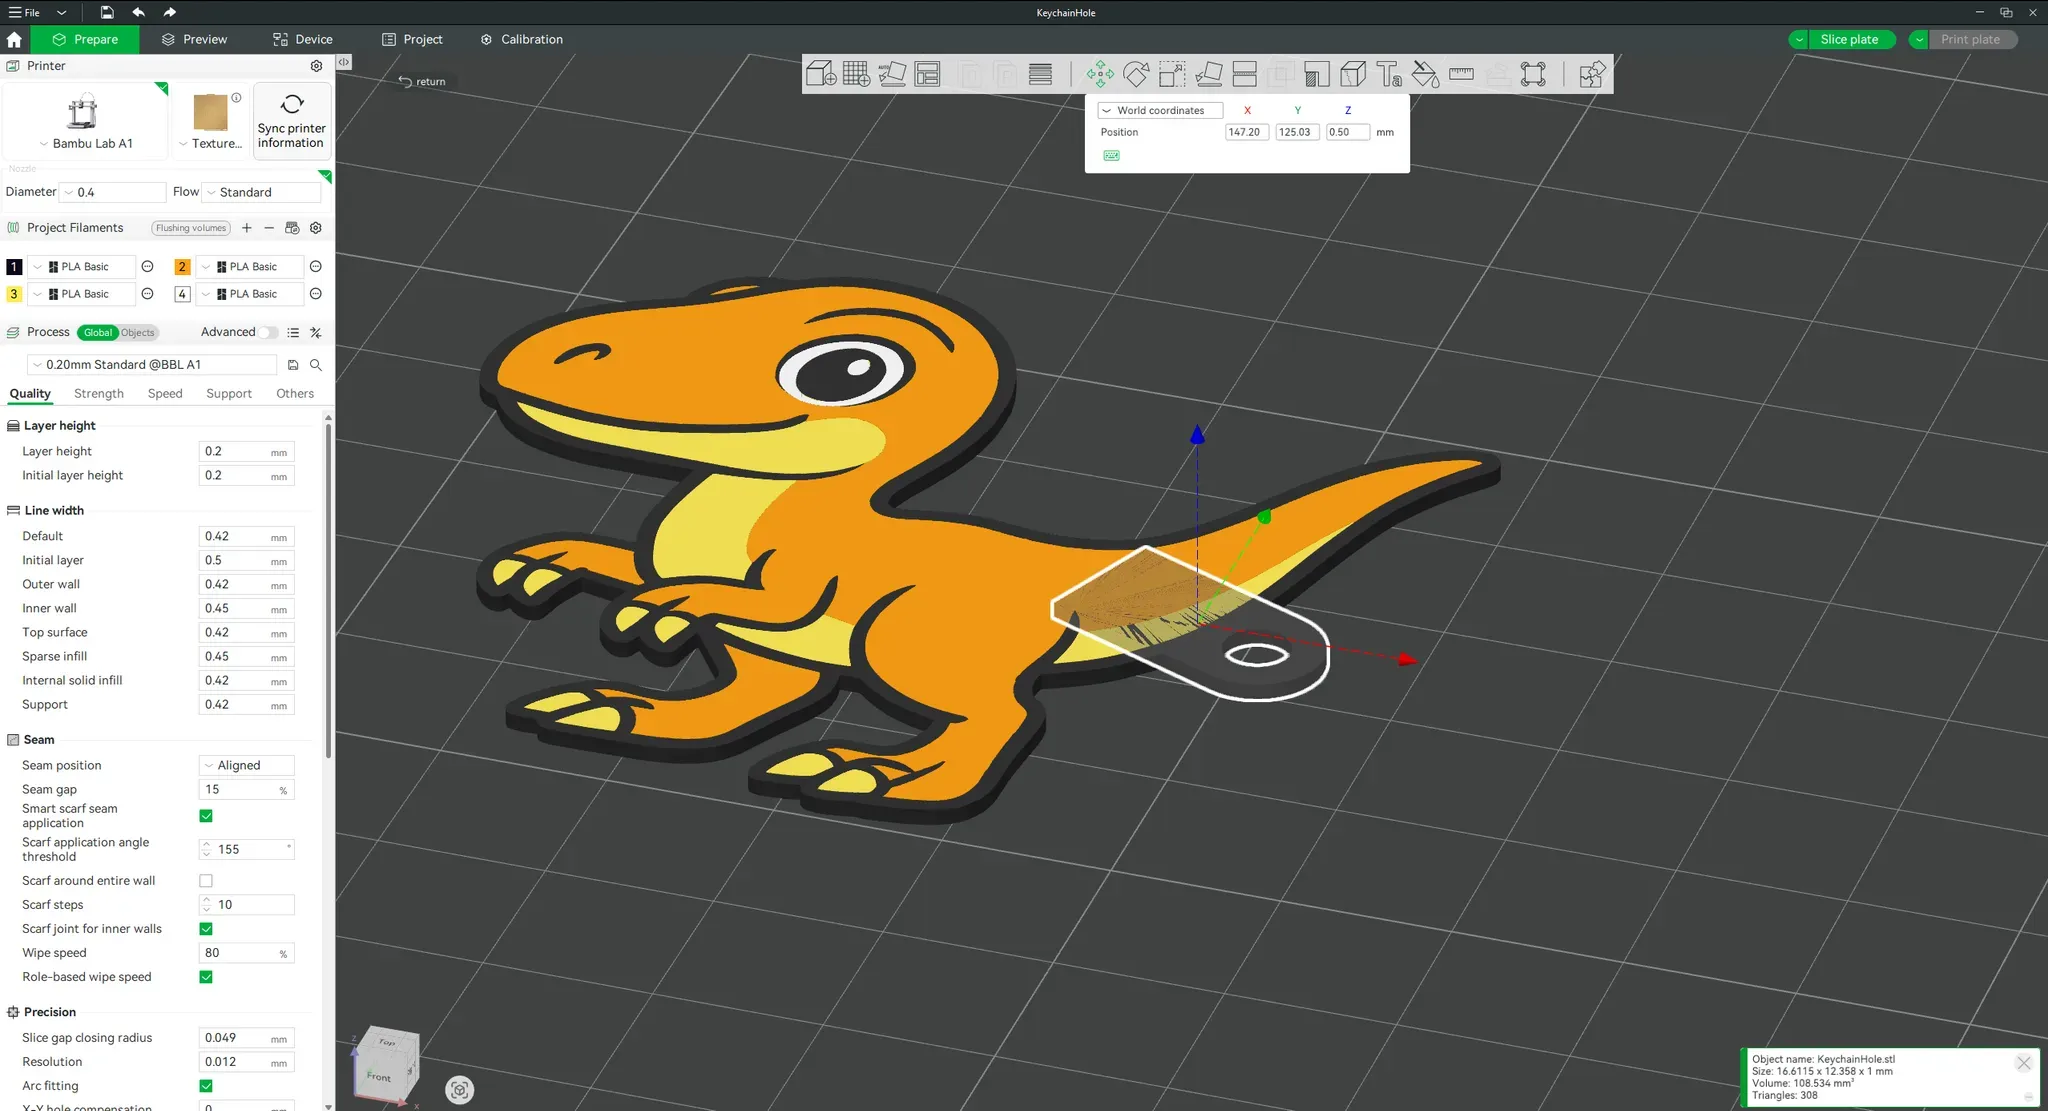Viewport: 2048px width, 1111px height.
Task: Enable the Advanced process toggle
Action: [268, 332]
